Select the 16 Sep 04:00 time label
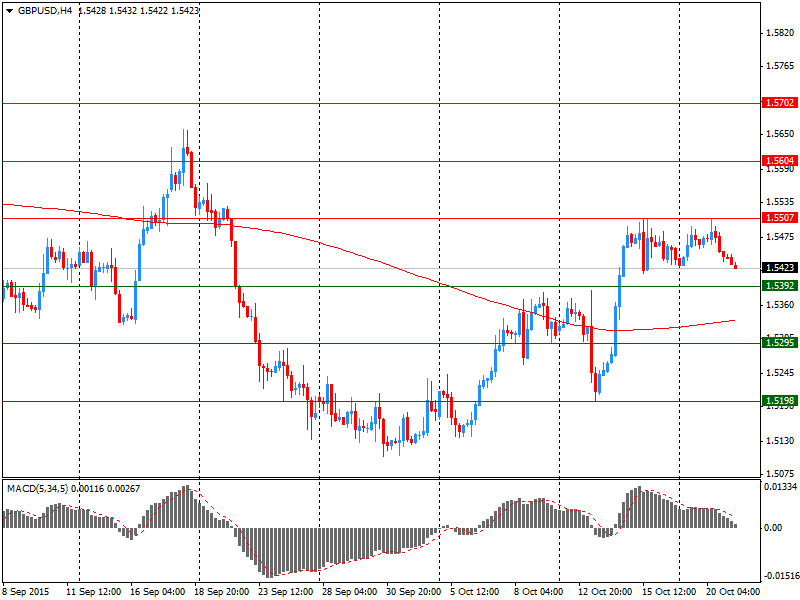The height and width of the screenshot is (600, 800). (158, 592)
